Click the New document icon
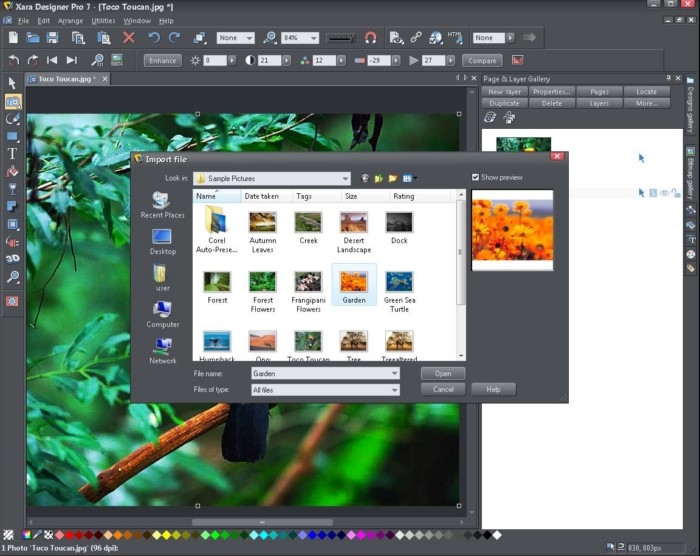 [13, 38]
